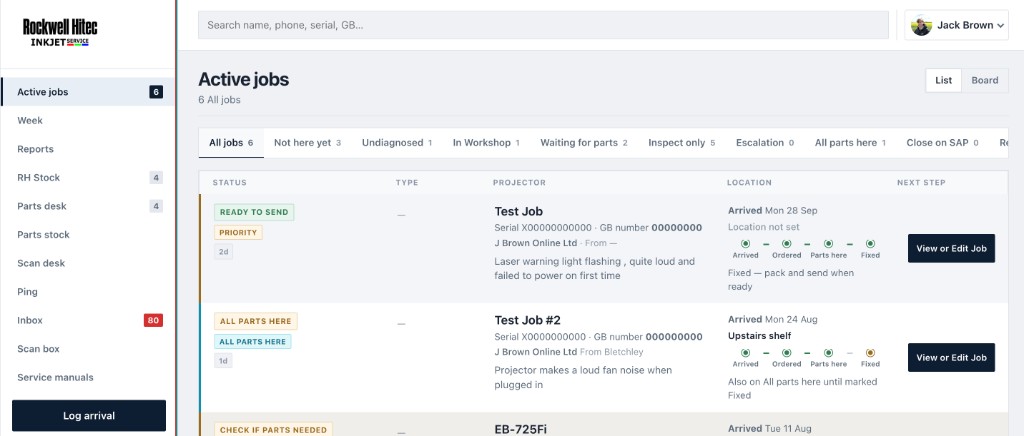Click the 2d age badge on Test Job

pos(223,252)
